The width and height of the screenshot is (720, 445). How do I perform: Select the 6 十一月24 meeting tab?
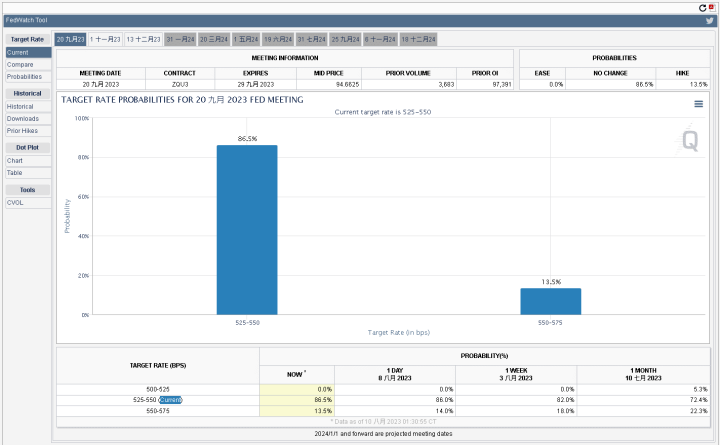pyautogui.click(x=380, y=39)
